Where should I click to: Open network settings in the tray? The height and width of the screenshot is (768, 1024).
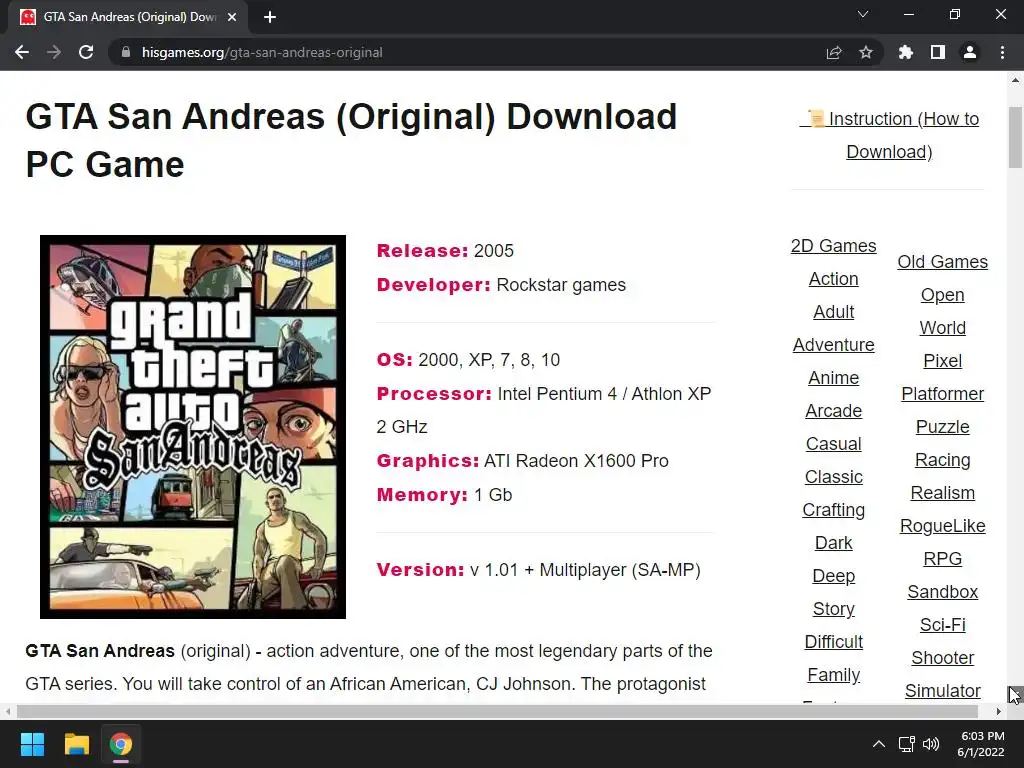click(x=906, y=744)
